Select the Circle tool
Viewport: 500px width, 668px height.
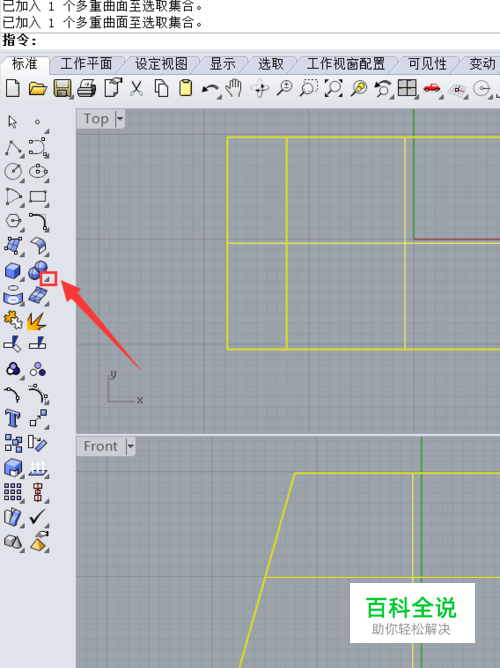[x=13, y=172]
